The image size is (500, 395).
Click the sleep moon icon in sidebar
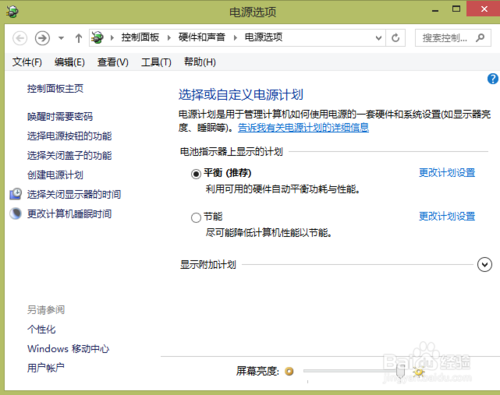(15, 214)
